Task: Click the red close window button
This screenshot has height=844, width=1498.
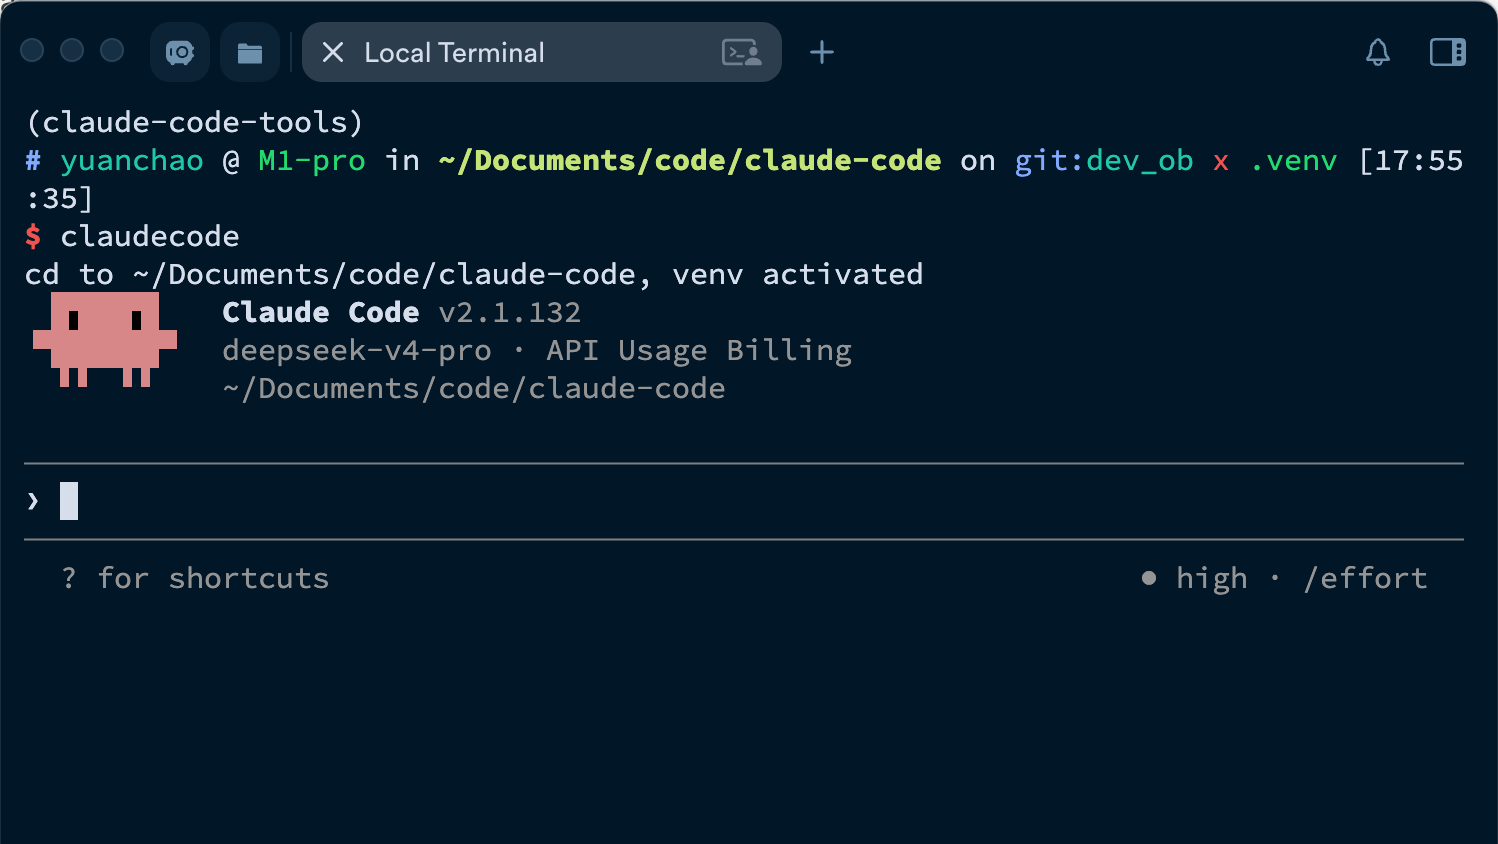Action: pyautogui.click(x=32, y=50)
